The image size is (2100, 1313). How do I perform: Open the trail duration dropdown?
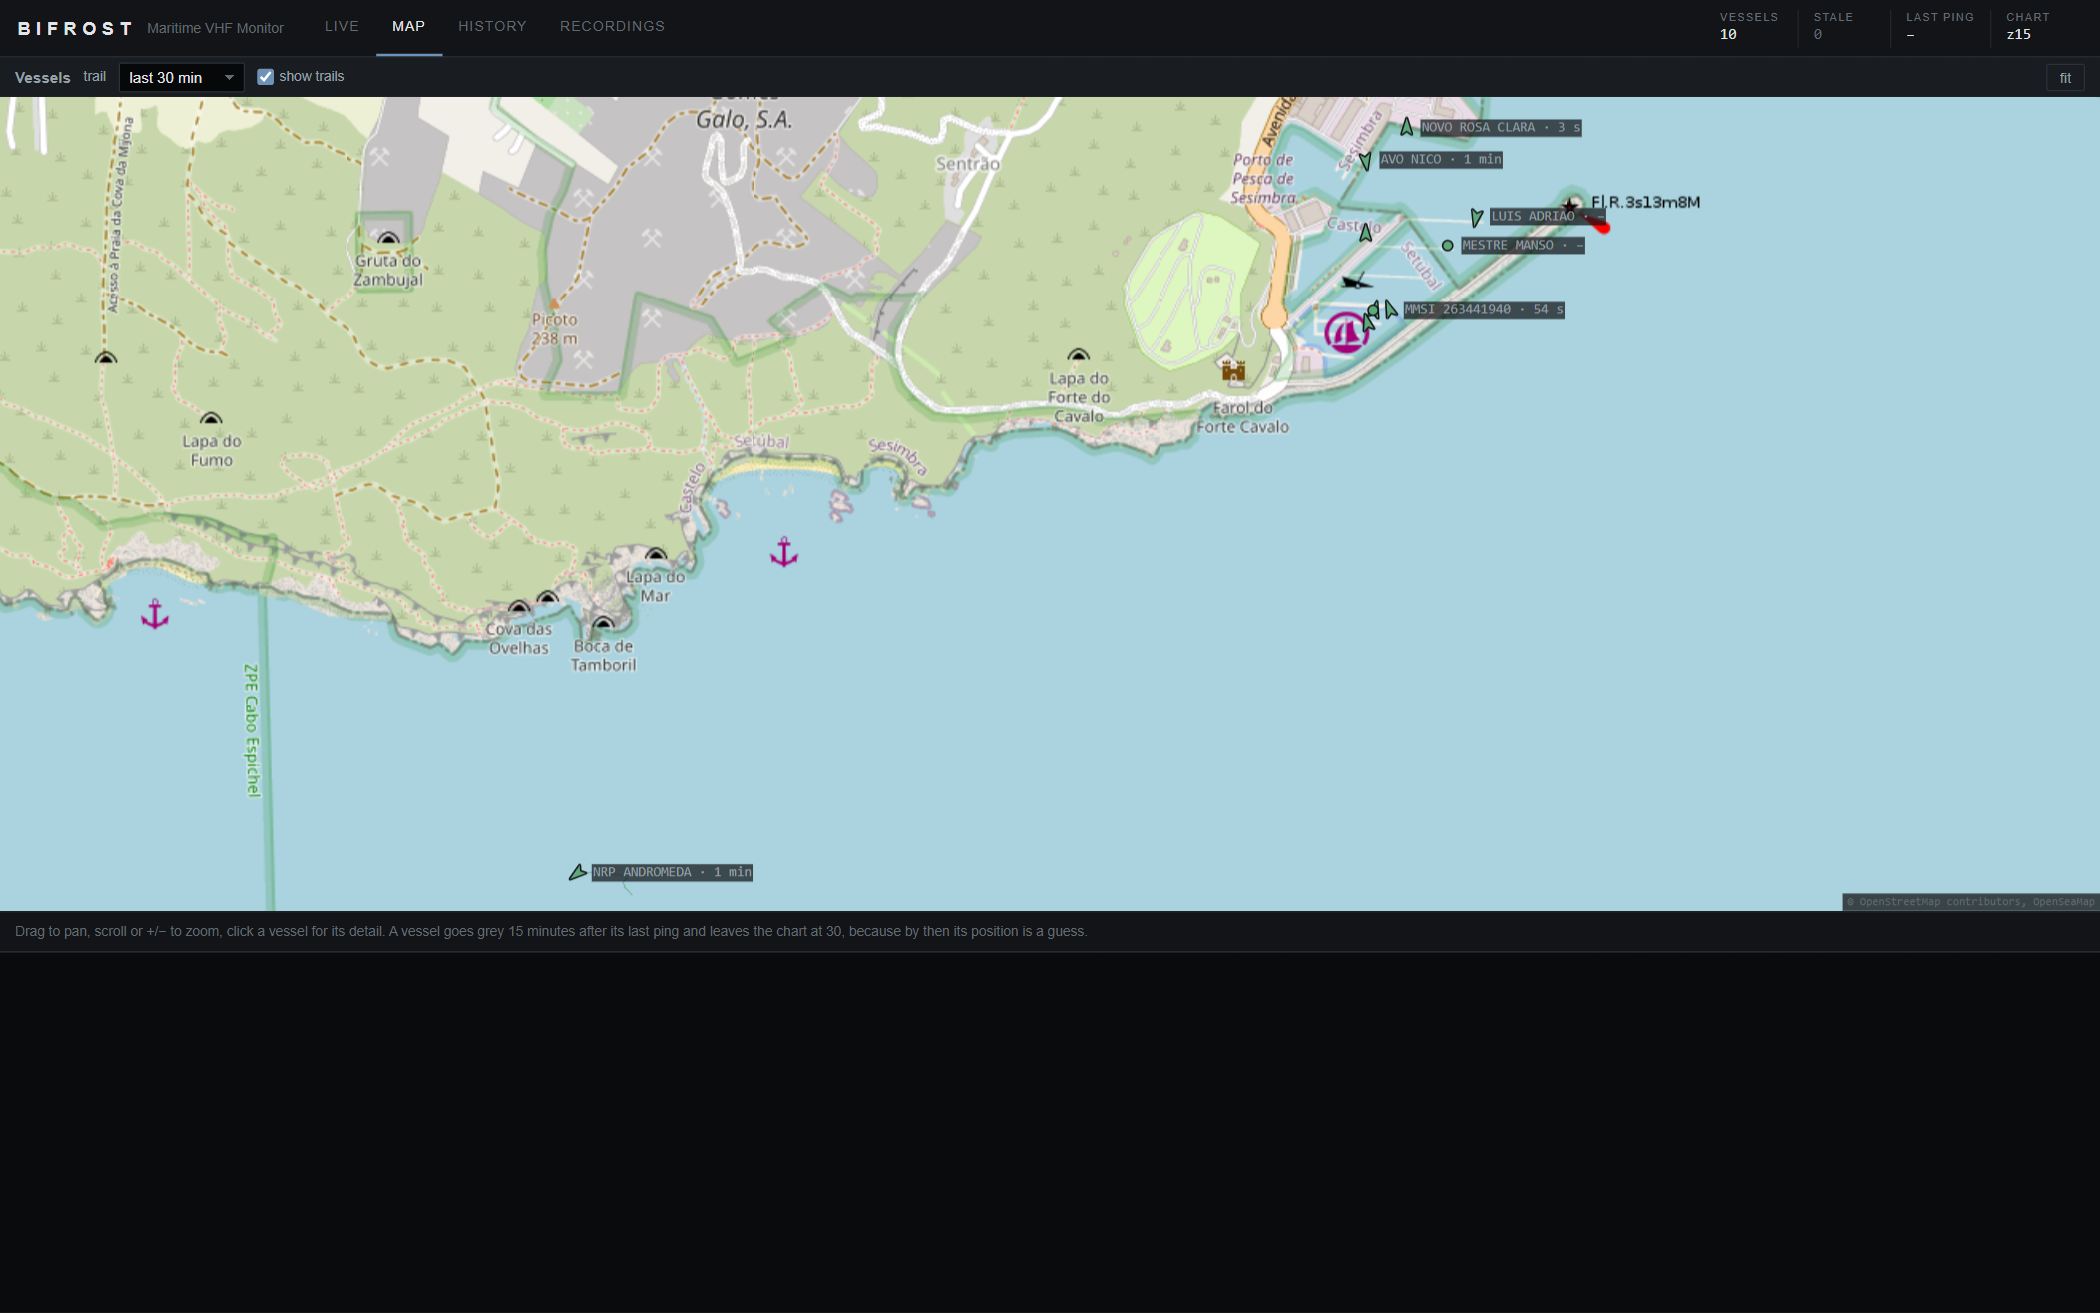tap(181, 77)
